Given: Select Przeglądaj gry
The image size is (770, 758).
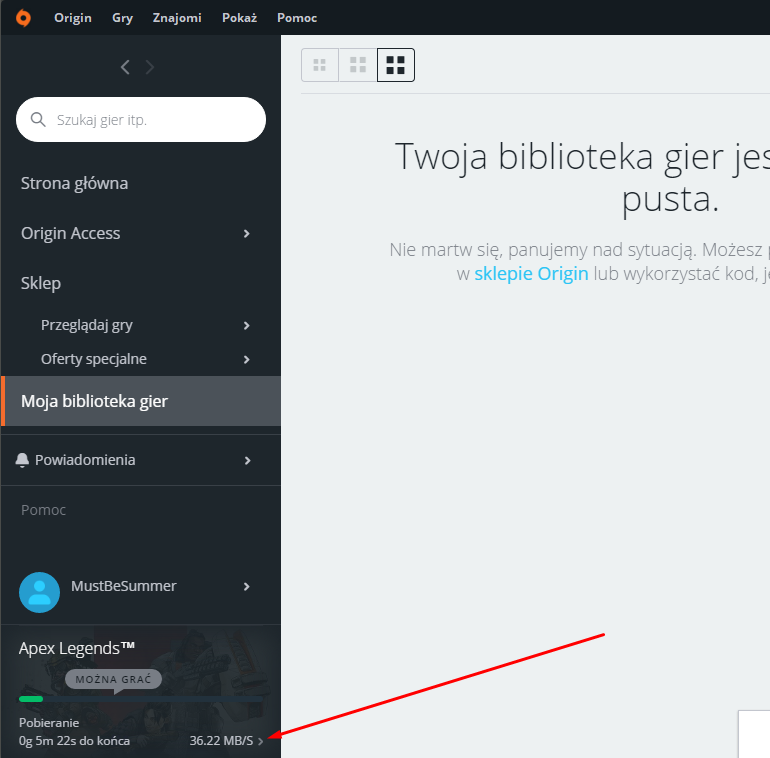Looking at the screenshot, I should pyautogui.click(x=87, y=325).
